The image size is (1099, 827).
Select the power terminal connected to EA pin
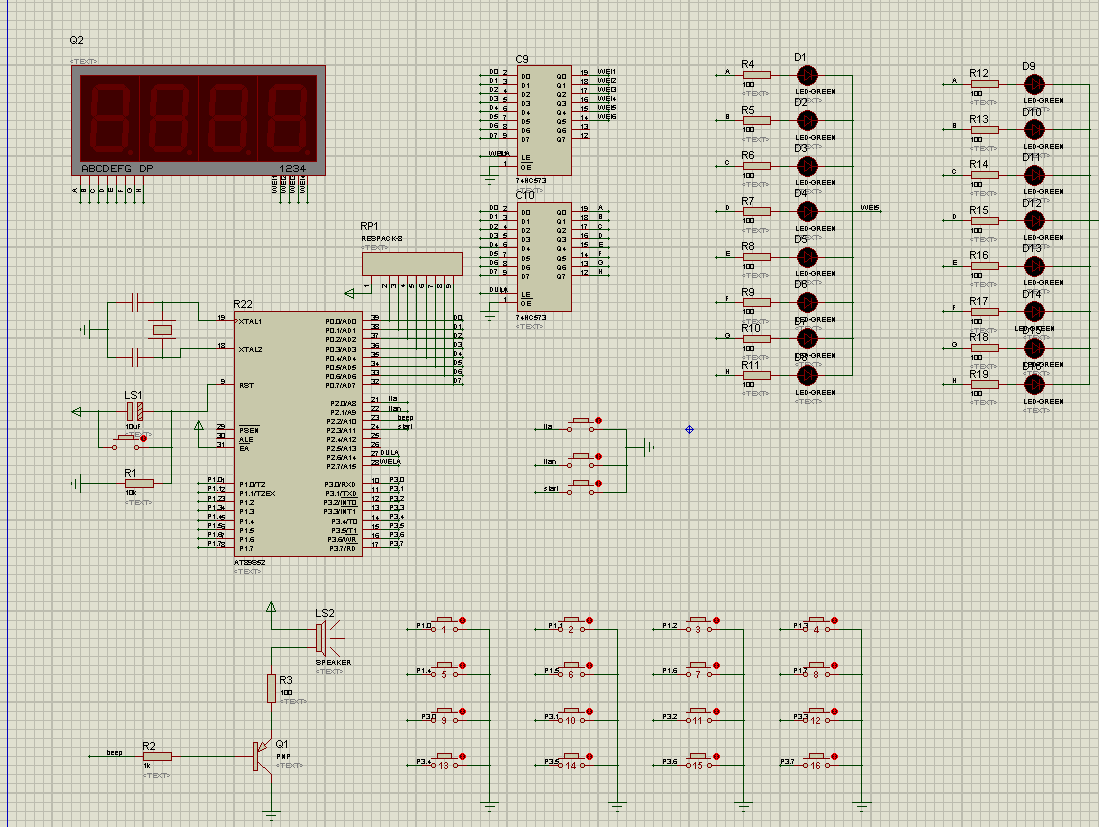tap(198, 425)
